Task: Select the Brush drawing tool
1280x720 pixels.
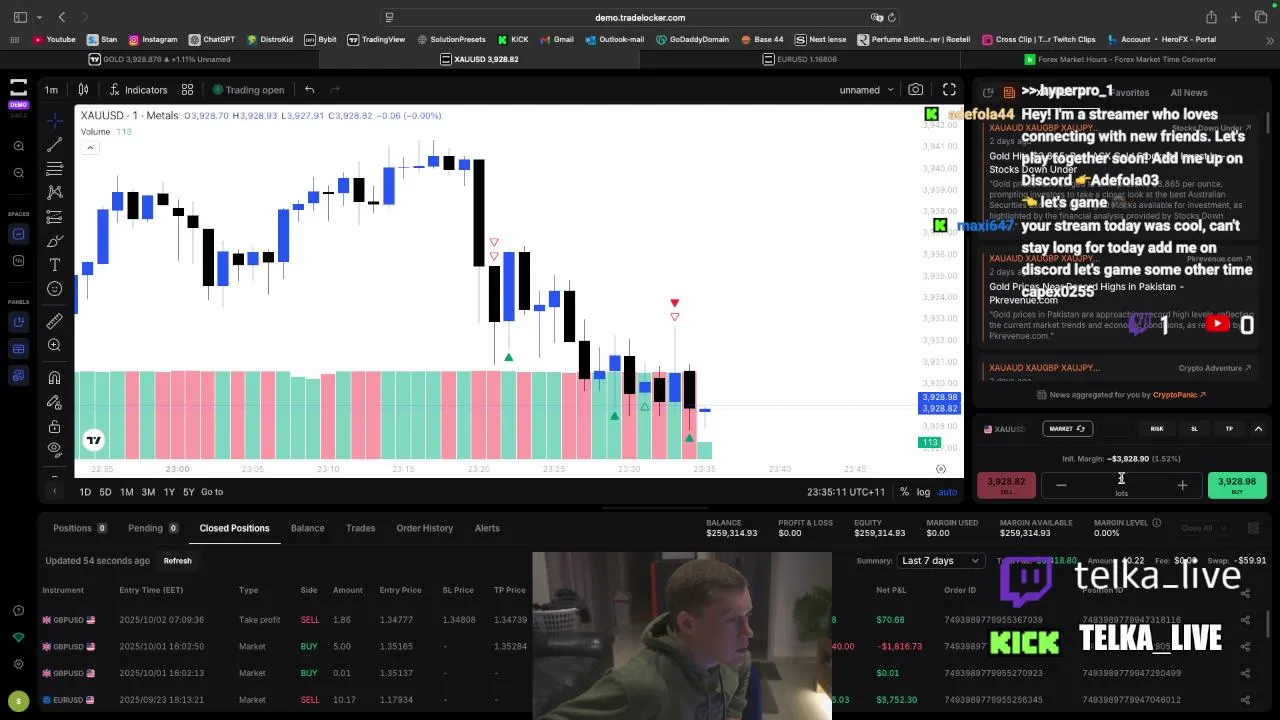Action: coord(54,241)
